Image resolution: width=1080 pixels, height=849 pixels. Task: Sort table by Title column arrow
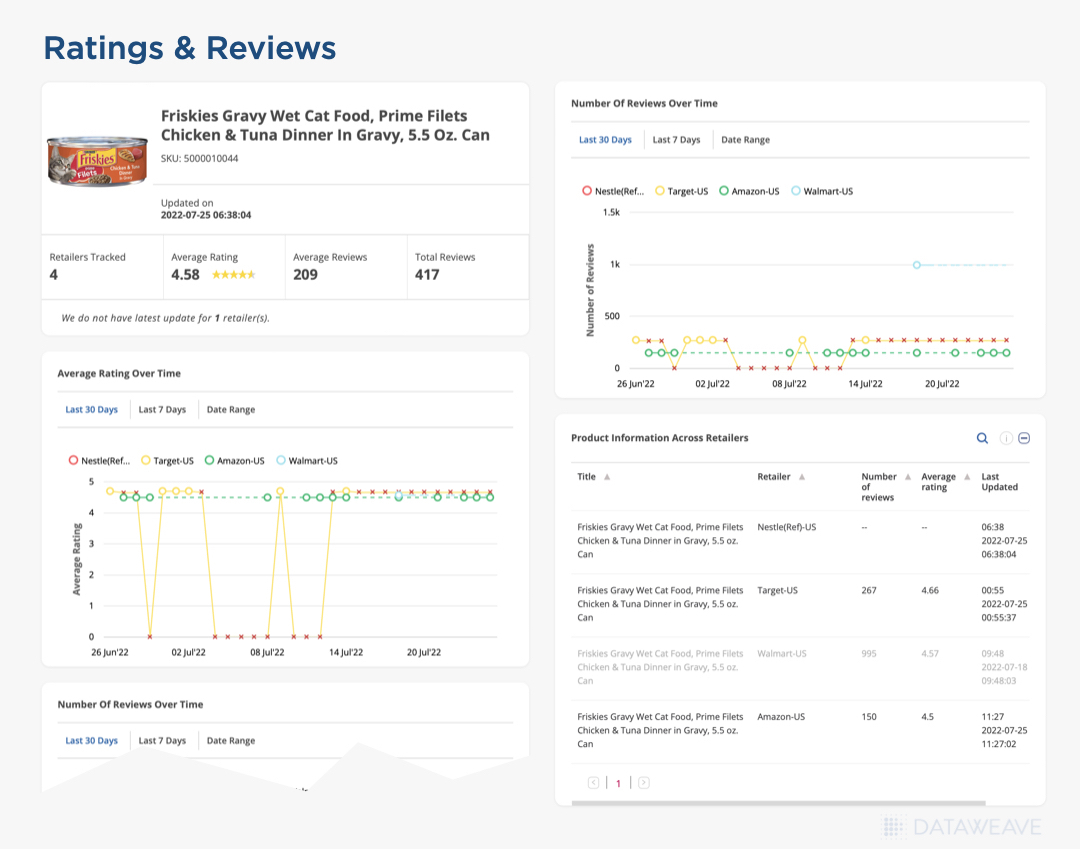pos(607,476)
